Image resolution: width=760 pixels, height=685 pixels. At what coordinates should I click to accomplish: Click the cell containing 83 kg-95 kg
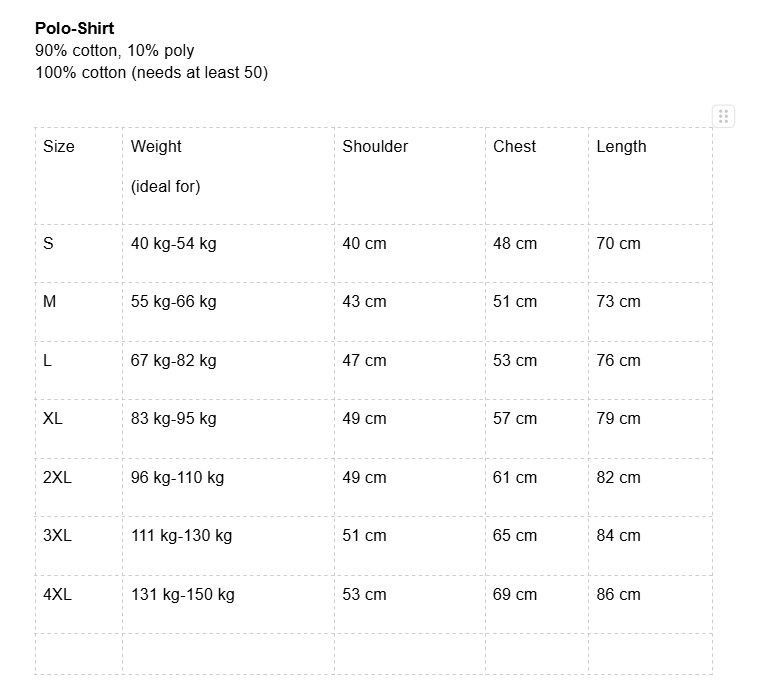coord(228,429)
